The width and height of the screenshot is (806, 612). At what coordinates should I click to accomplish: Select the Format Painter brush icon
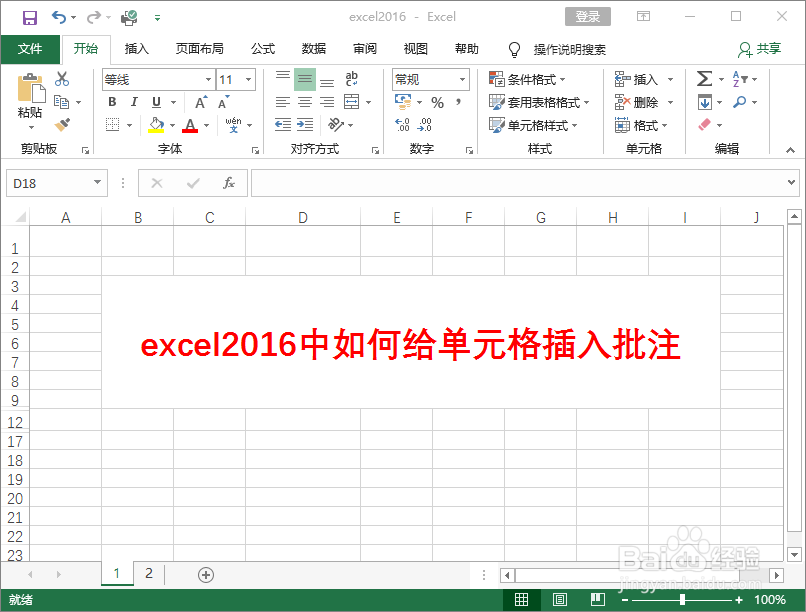point(62,124)
